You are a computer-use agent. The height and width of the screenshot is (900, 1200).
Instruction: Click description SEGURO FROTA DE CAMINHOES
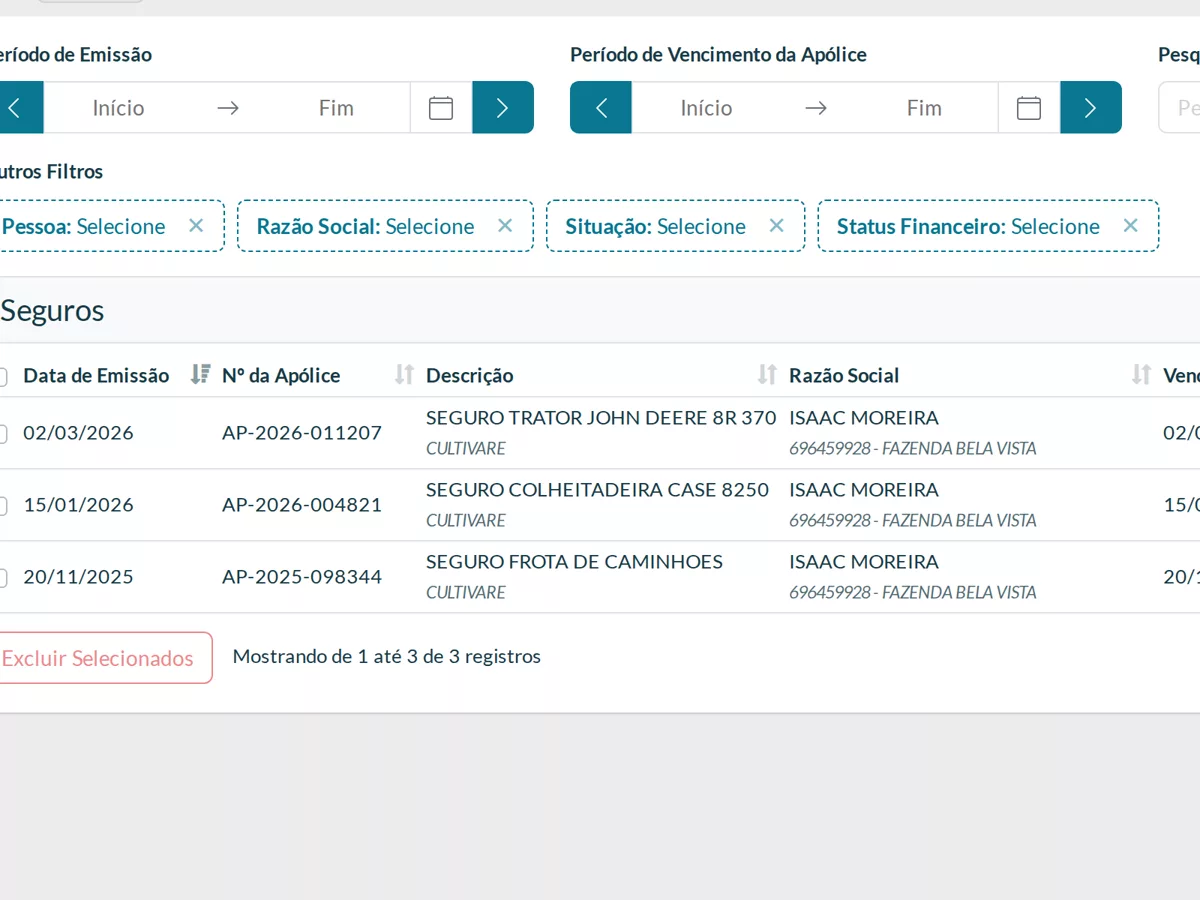pos(574,562)
